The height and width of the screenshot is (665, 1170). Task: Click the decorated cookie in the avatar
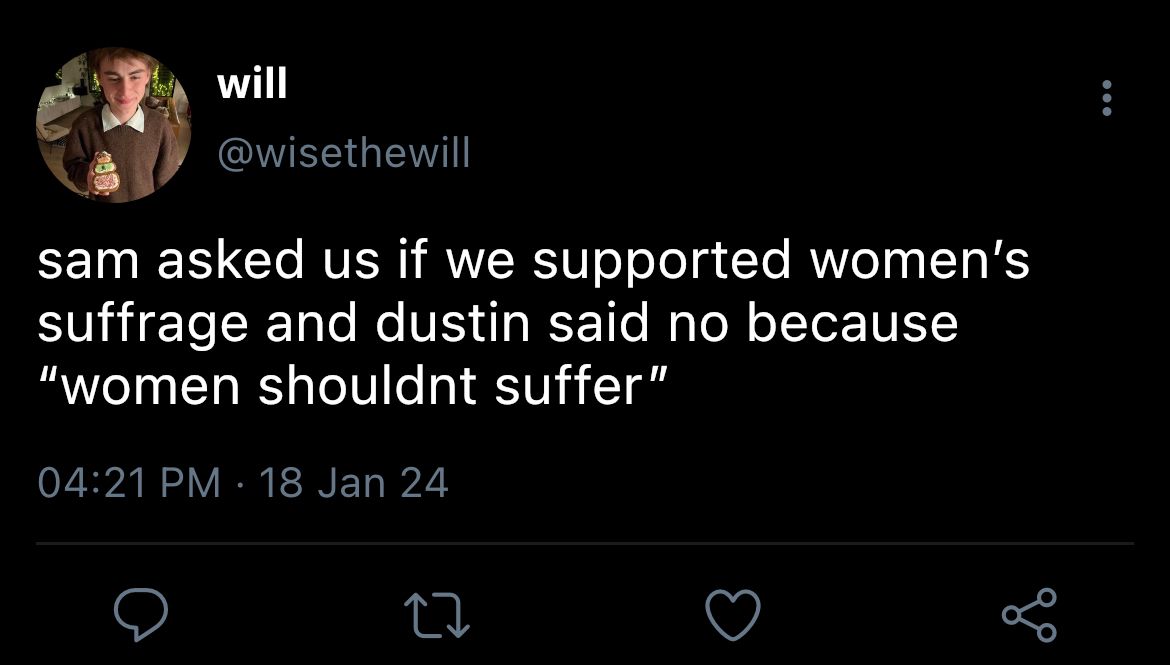pos(104,172)
